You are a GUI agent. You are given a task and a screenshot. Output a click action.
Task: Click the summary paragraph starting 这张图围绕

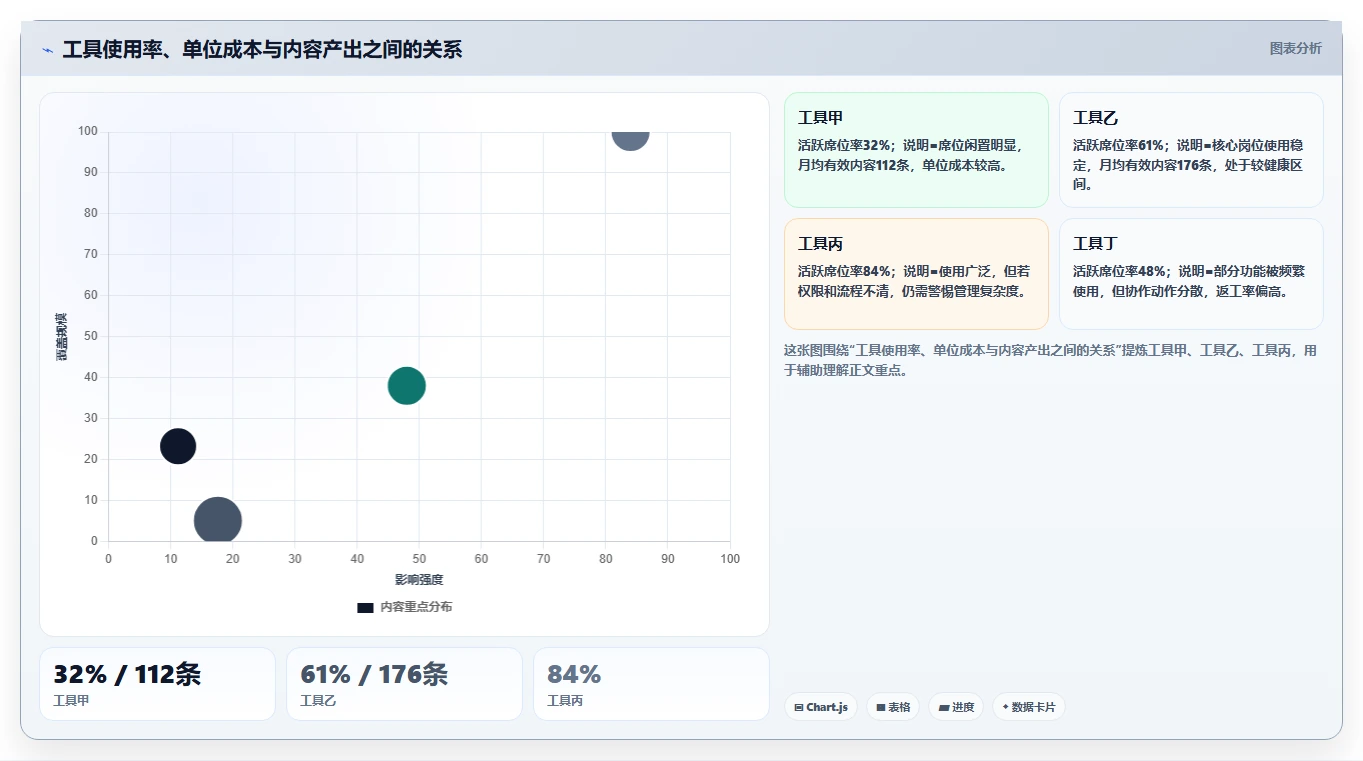click(x=1050, y=360)
